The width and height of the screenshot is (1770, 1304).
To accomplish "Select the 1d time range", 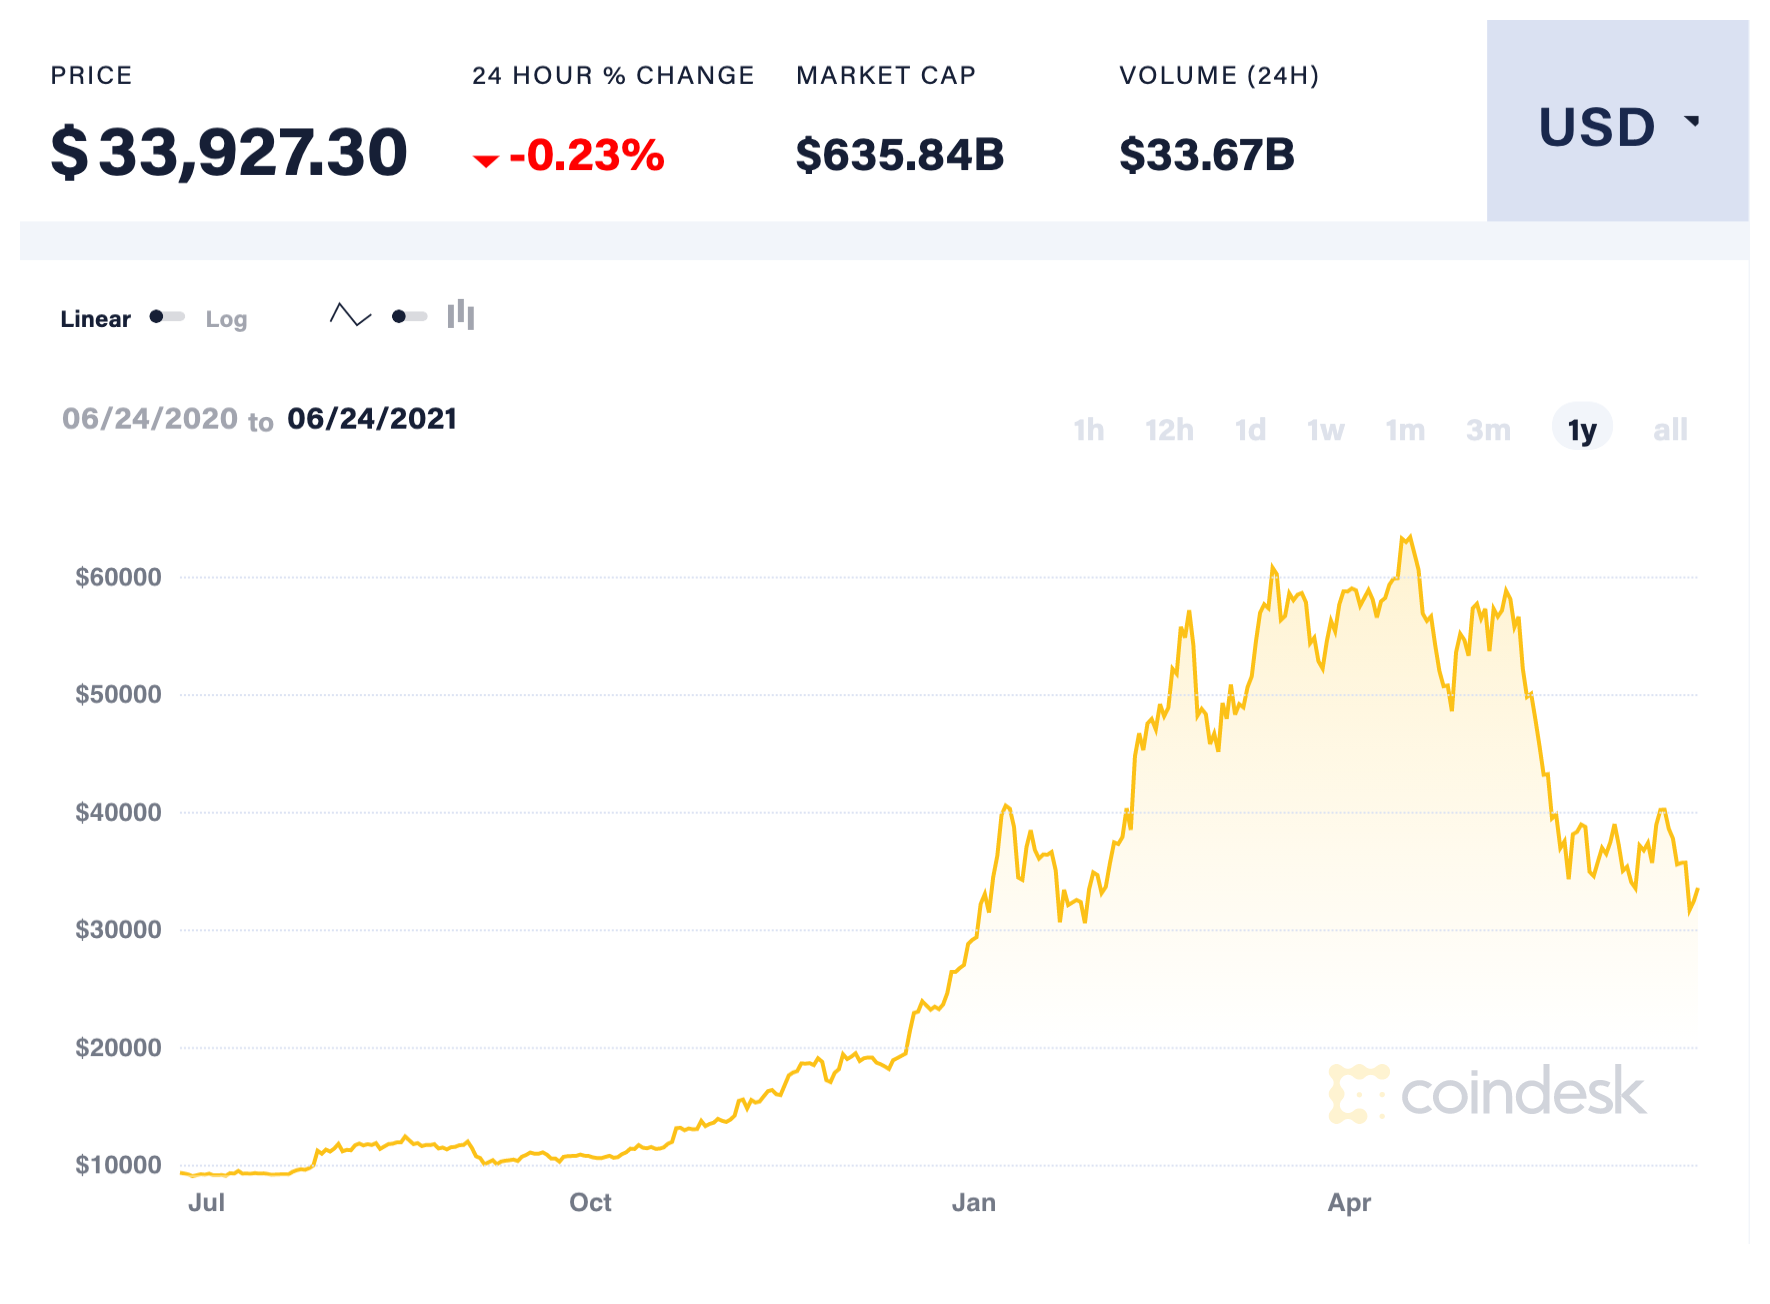I will (x=1250, y=429).
